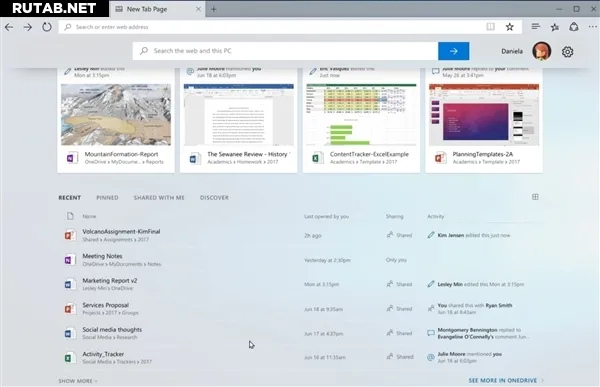Open VolcanoAssignment-KimFinal file
Screen dimensions: 600x387
121,232
